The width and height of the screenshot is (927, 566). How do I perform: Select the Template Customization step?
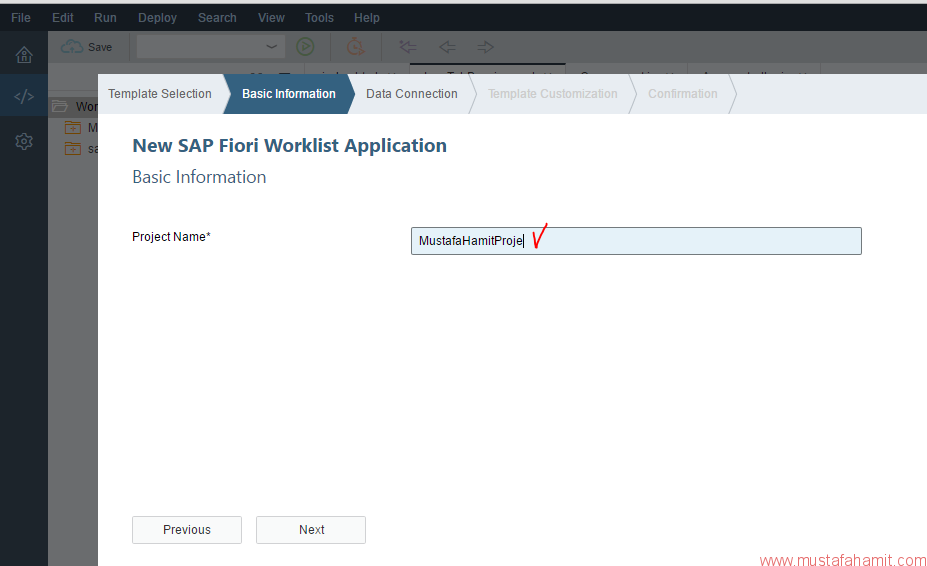click(x=552, y=93)
